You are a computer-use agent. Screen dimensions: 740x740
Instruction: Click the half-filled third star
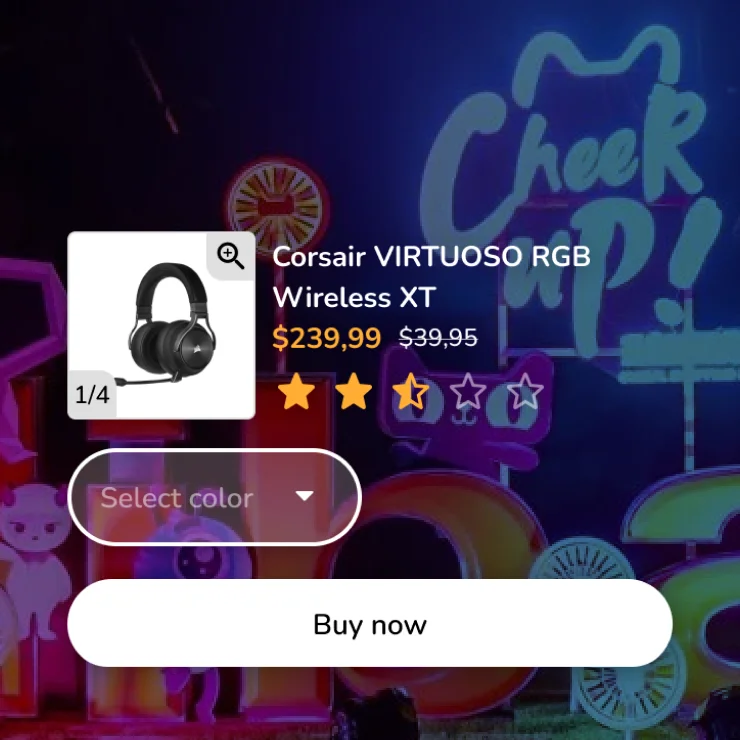pyautogui.click(x=411, y=391)
